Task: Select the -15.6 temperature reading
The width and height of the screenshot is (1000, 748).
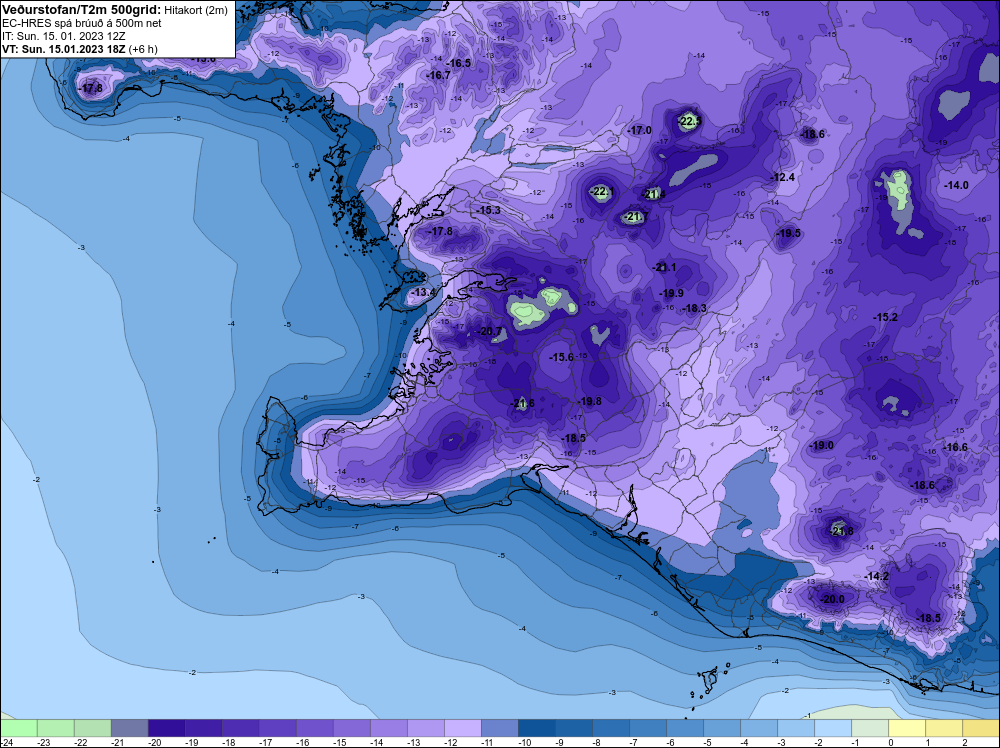Action: click(x=562, y=357)
